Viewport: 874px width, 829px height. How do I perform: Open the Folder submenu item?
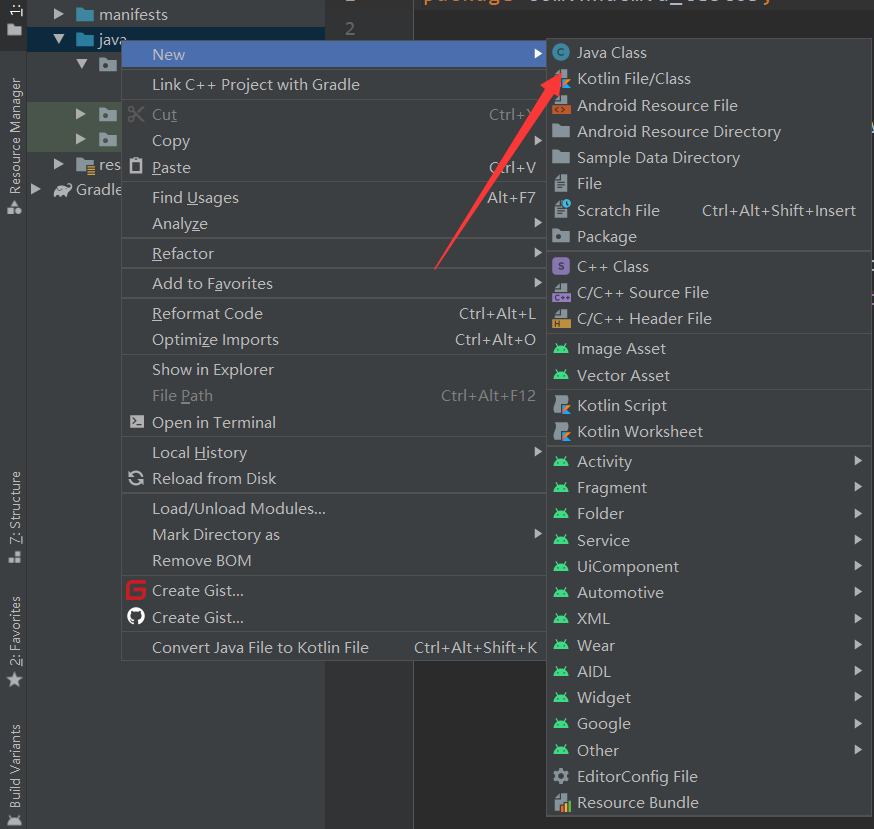click(x=709, y=513)
